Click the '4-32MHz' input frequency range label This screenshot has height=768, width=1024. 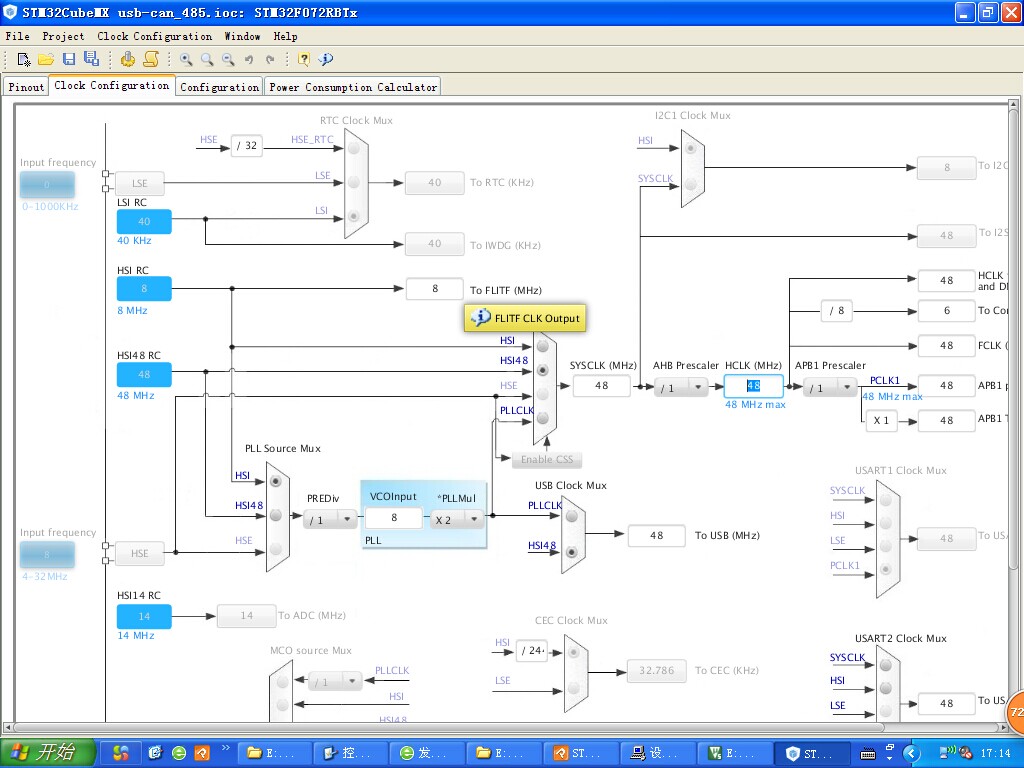click(44, 577)
